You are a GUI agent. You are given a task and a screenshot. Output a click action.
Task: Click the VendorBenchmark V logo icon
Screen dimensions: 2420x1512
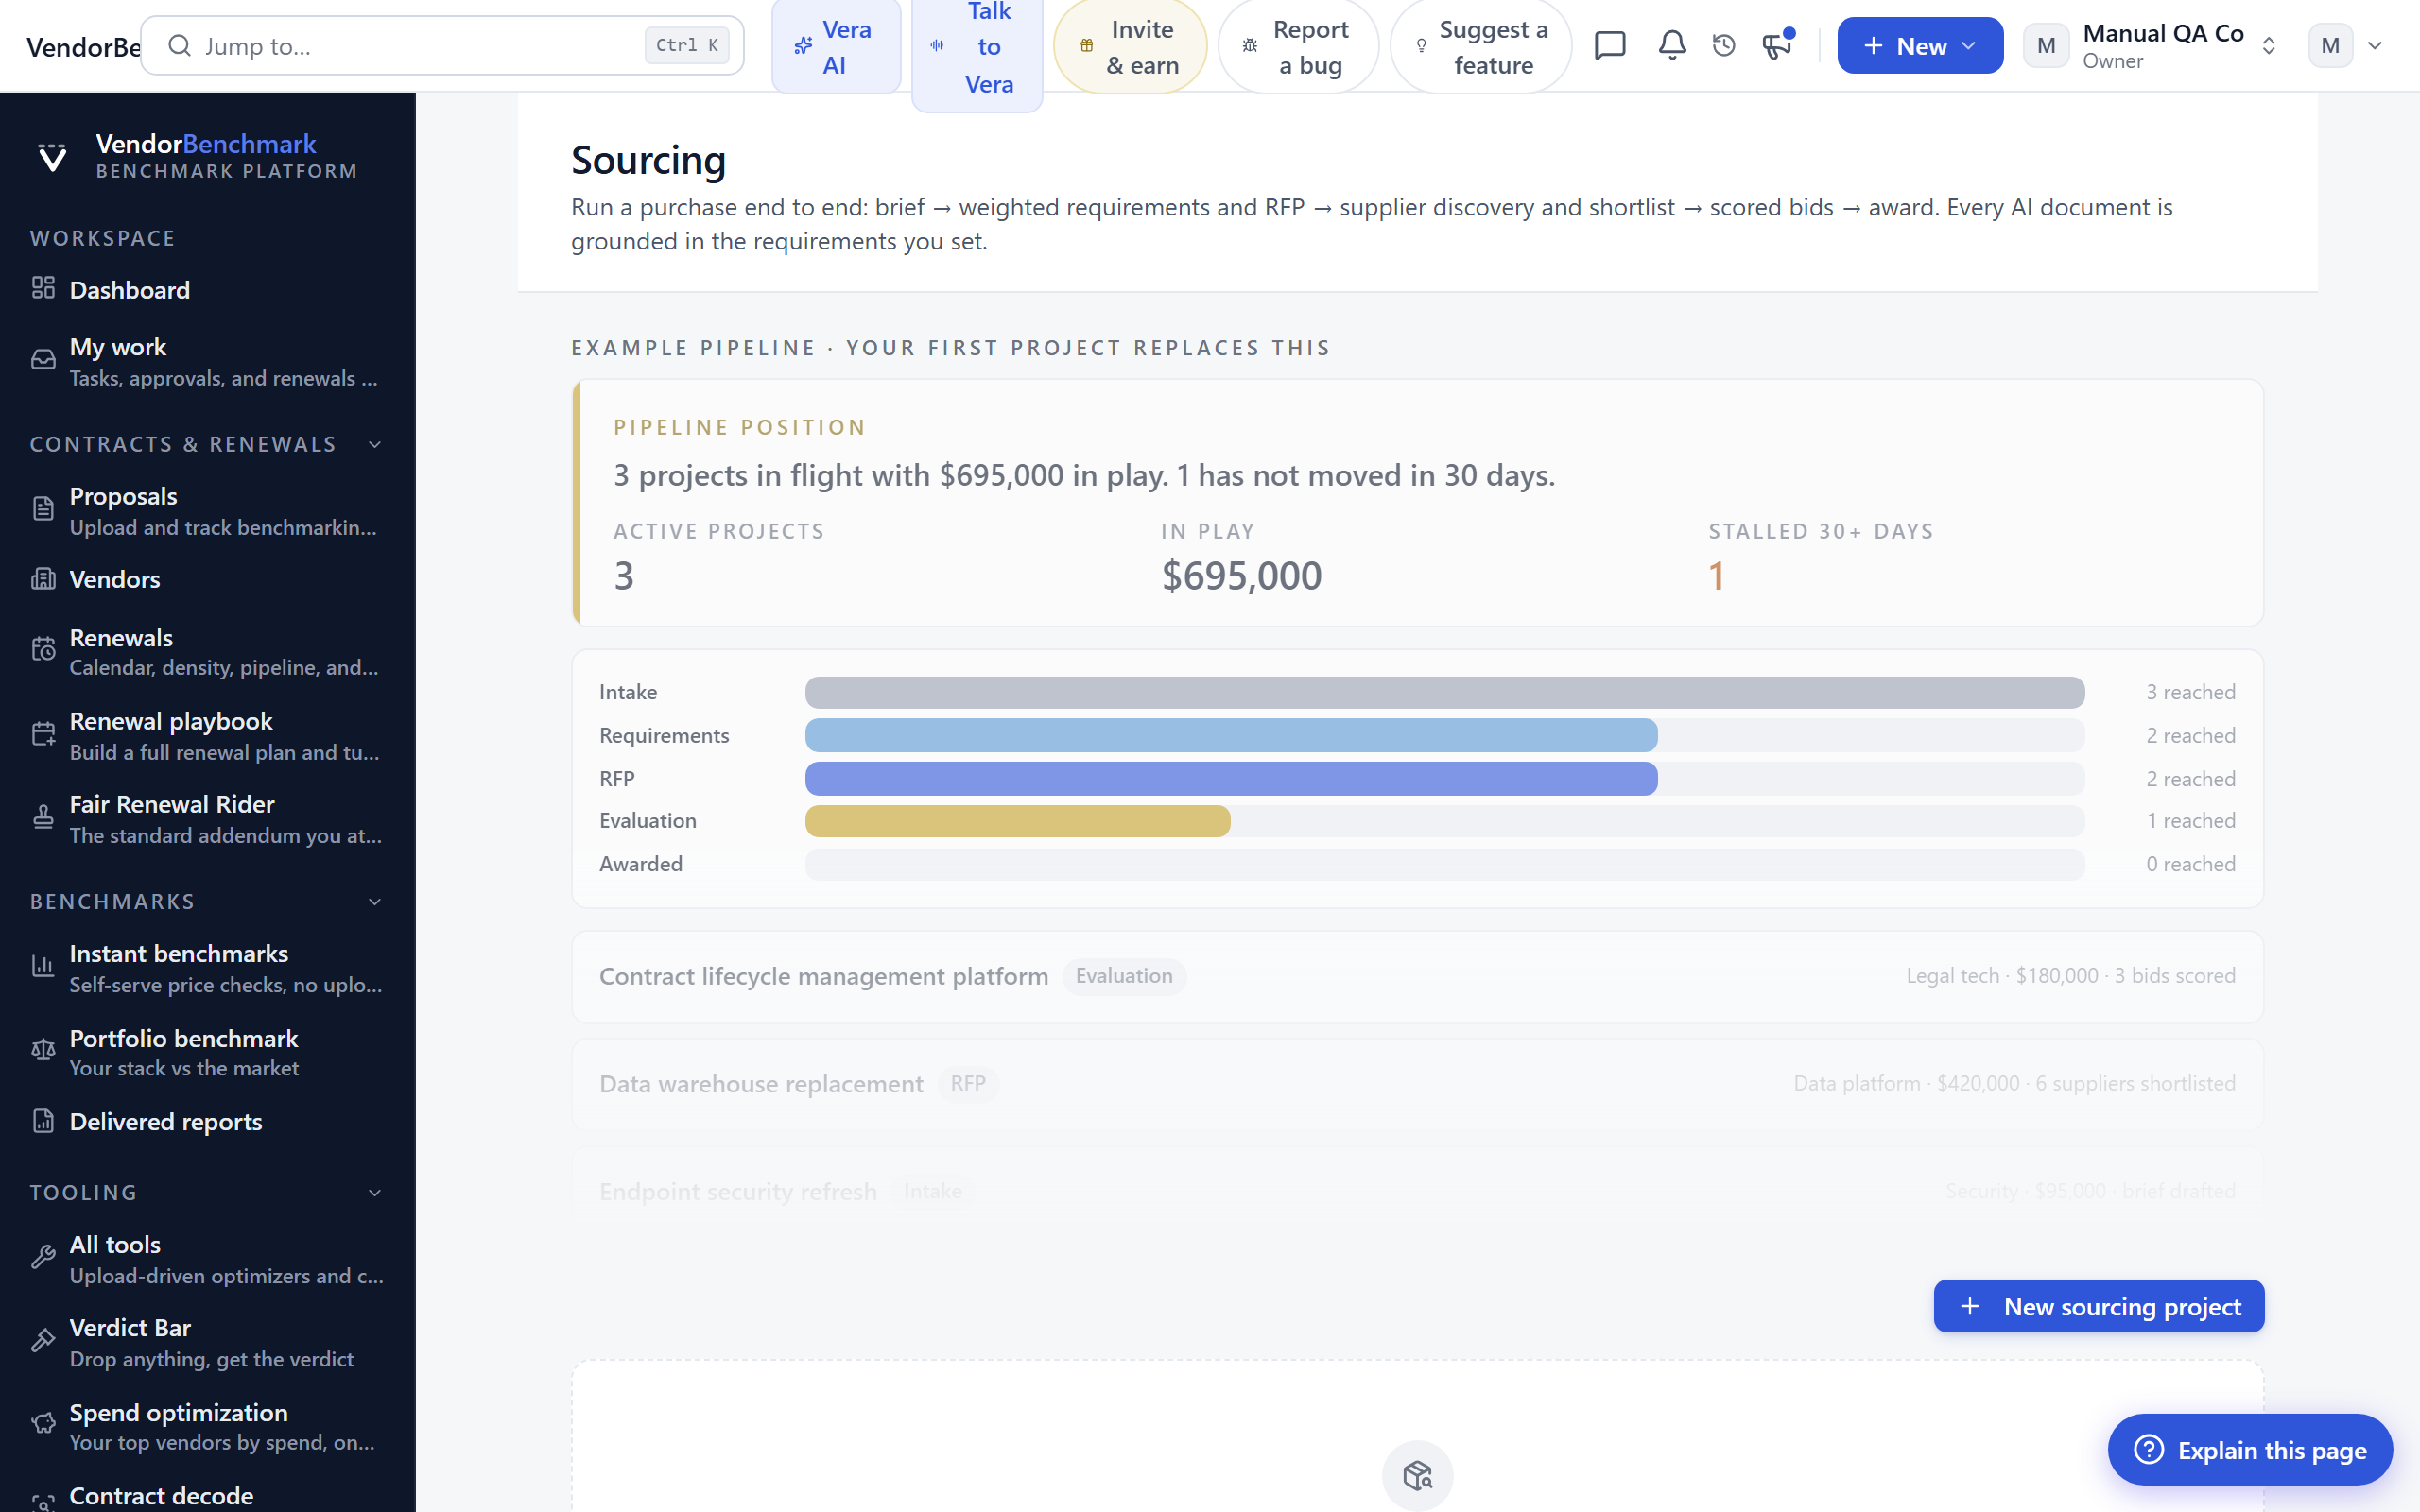(52, 156)
